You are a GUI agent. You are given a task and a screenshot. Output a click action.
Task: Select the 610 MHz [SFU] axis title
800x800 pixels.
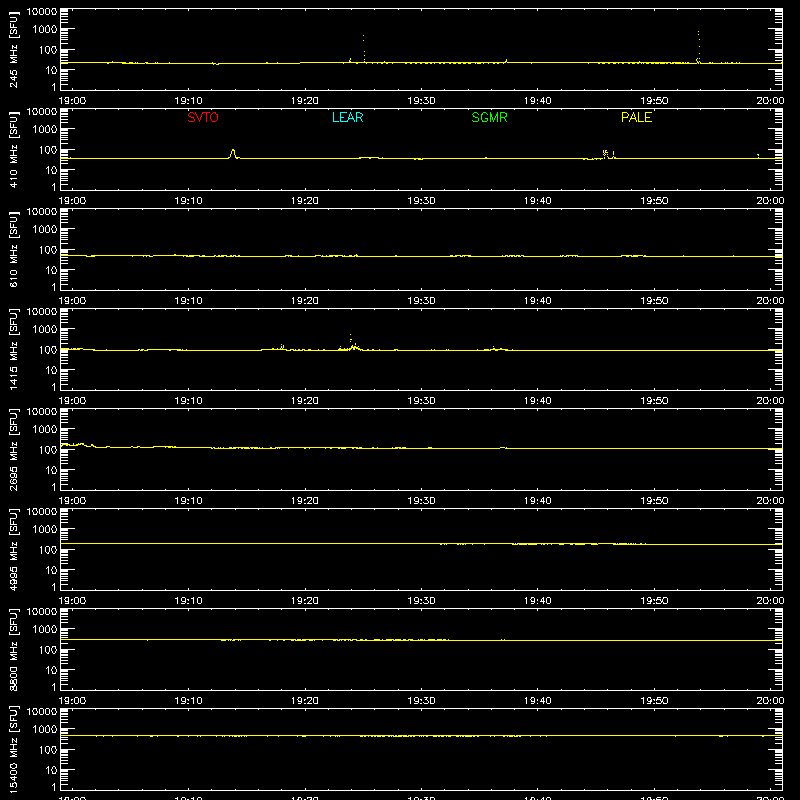click(13, 250)
